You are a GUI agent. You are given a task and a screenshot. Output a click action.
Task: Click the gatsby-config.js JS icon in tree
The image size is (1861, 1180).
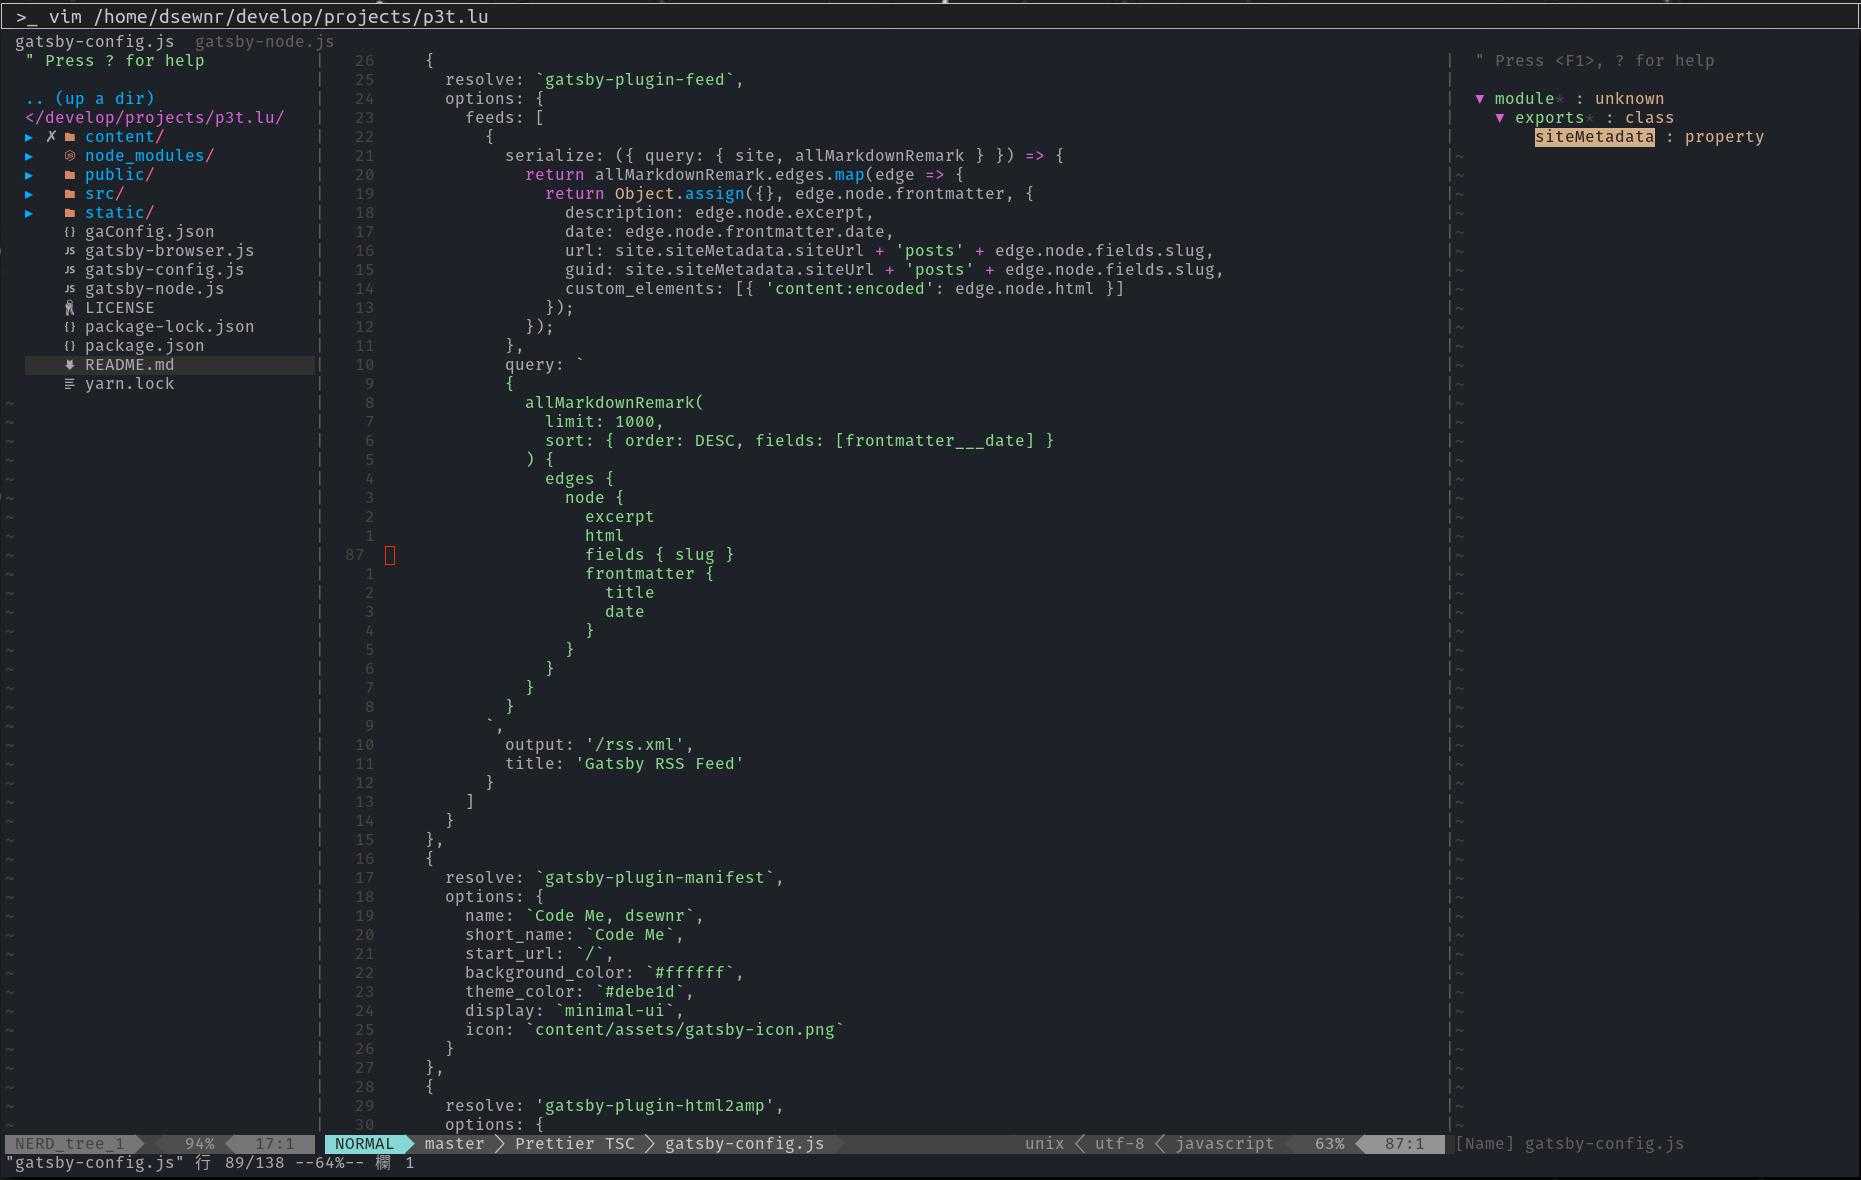point(70,270)
